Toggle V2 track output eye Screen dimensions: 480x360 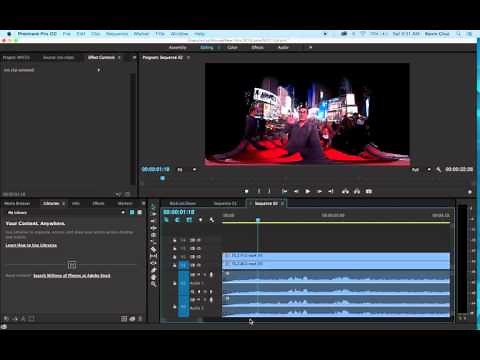(x=198, y=257)
